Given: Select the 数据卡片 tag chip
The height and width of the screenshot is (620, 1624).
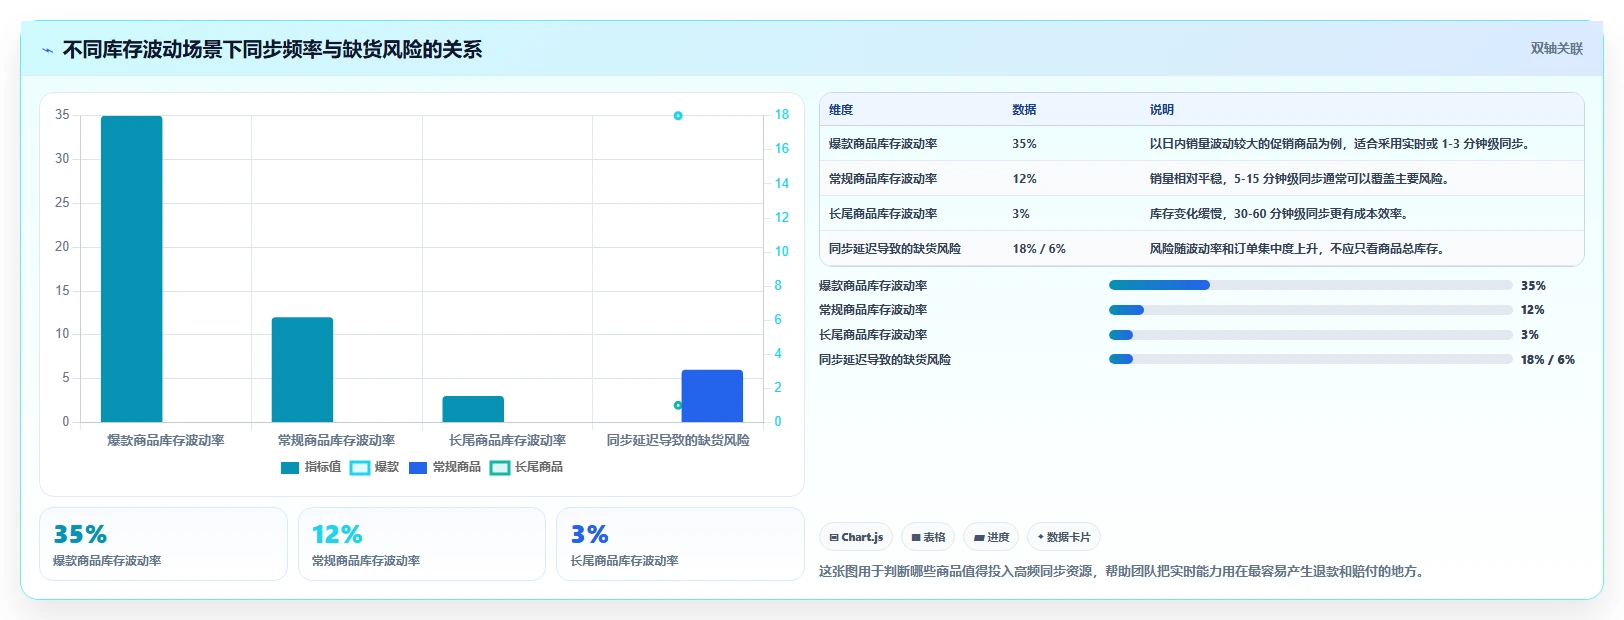Looking at the screenshot, I should (1064, 537).
